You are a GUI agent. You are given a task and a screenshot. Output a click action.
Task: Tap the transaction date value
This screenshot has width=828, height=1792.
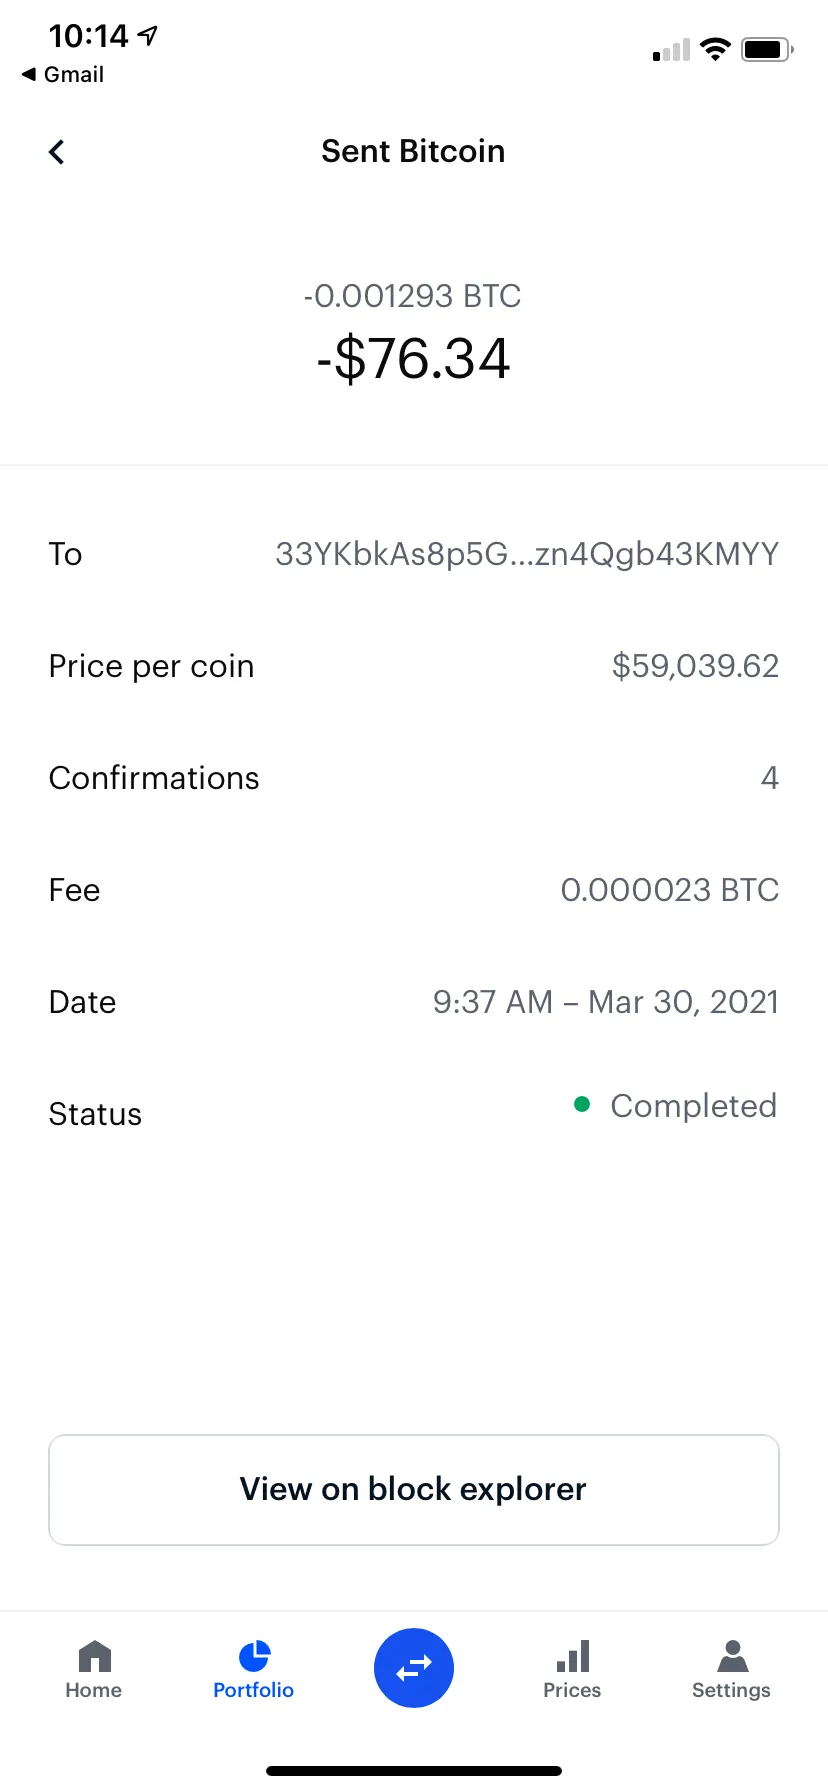point(605,1002)
